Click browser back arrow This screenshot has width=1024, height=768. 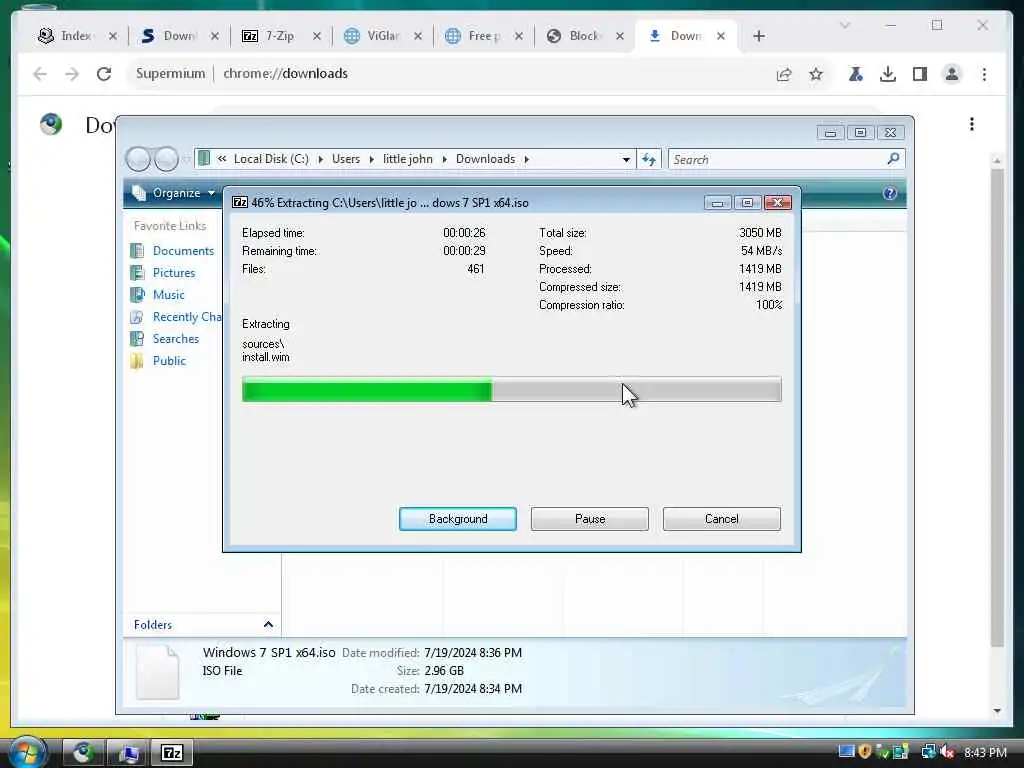point(40,74)
